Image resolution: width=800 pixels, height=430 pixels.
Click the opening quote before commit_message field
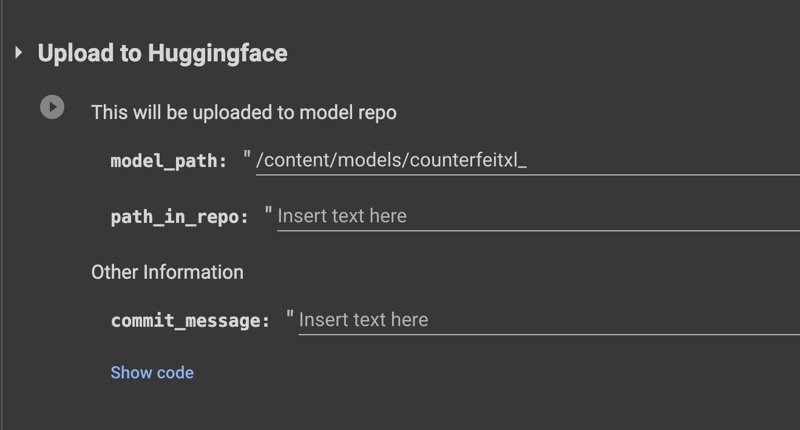[x=290, y=314]
